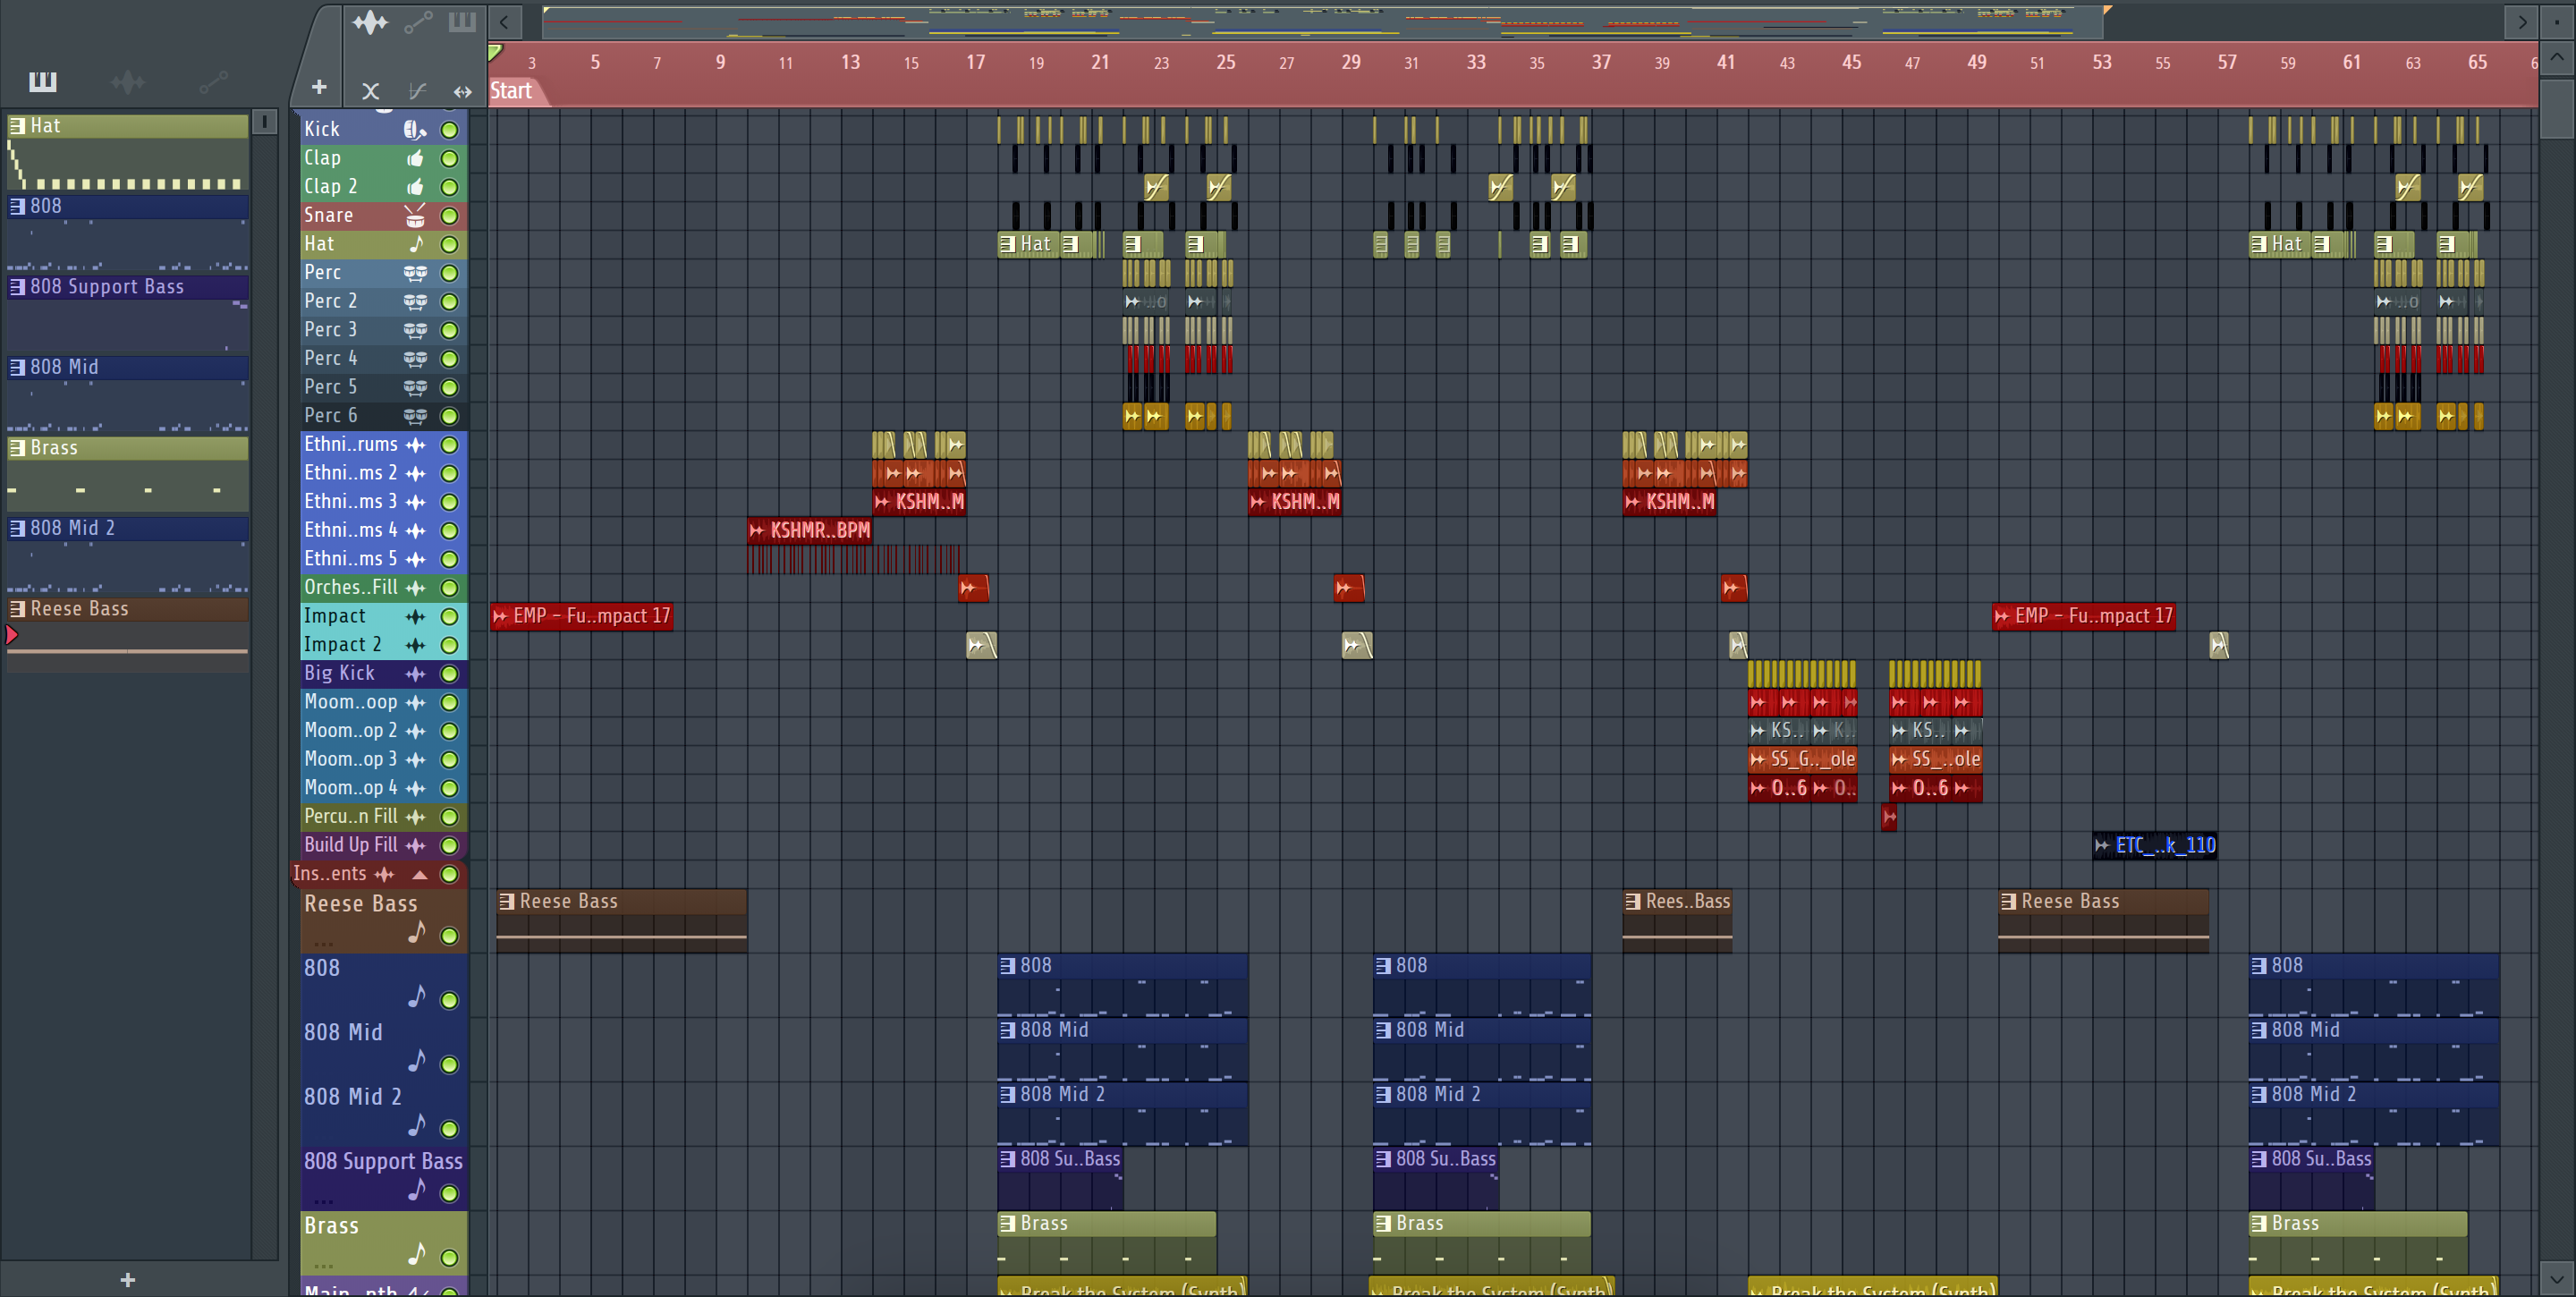
Task: Open the Reese Bass clip menu at bar 3
Action: tap(507, 901)
